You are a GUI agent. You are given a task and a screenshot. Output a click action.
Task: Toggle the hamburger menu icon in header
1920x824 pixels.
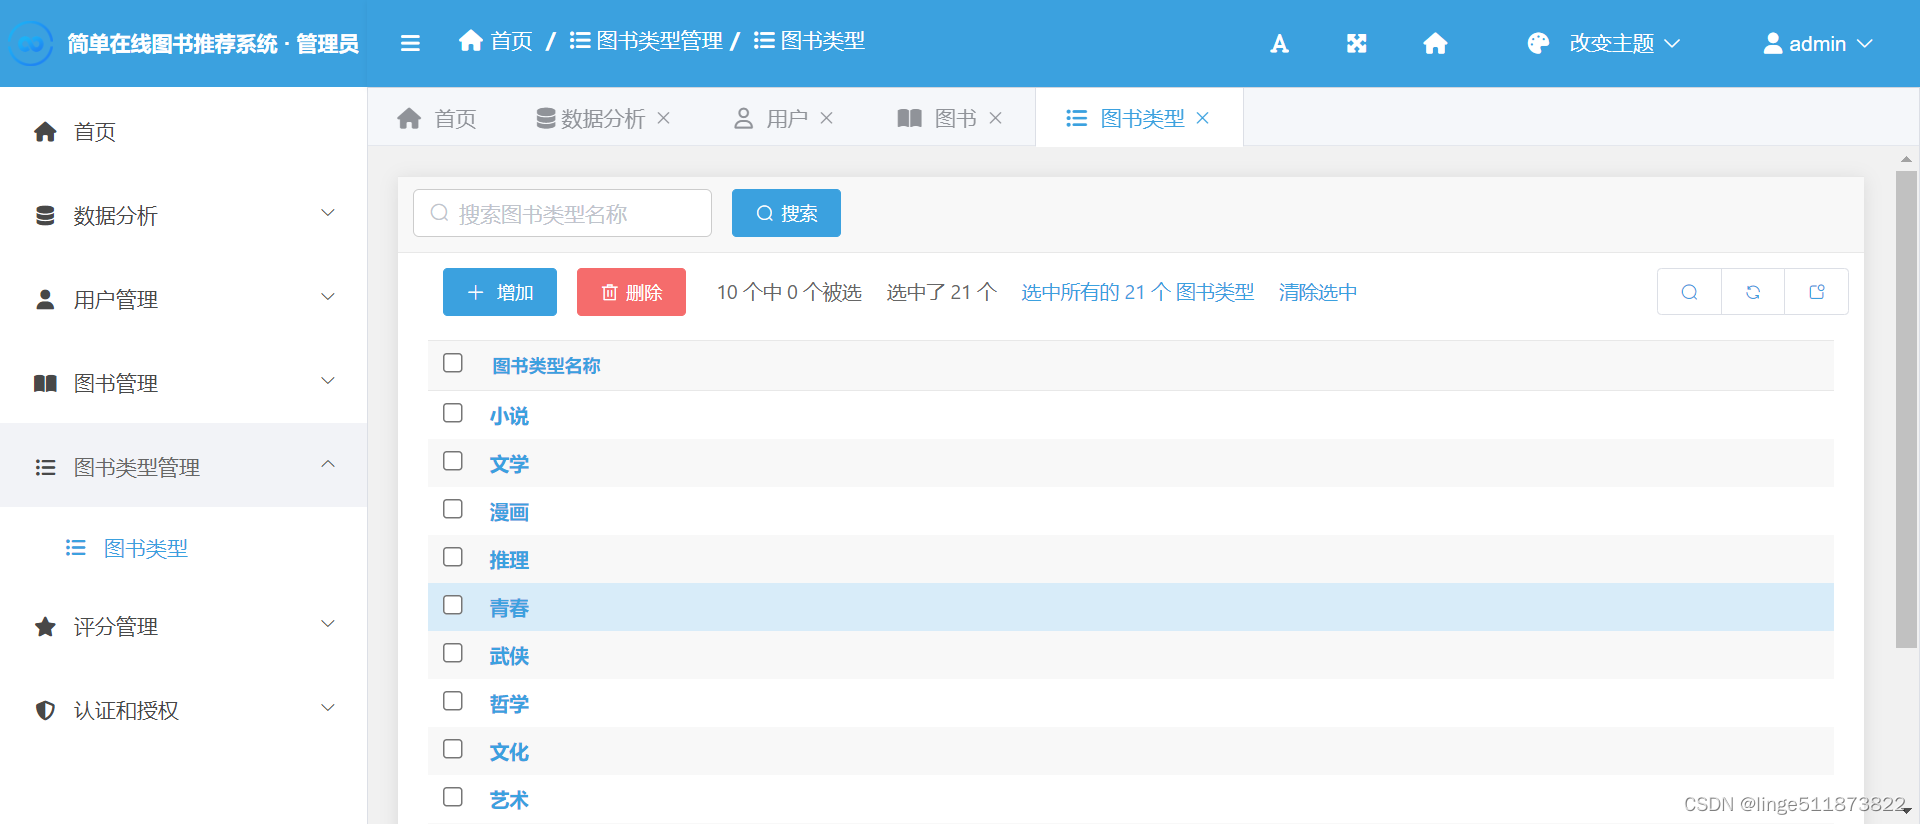pyautogui.click(x=410, y=43)
